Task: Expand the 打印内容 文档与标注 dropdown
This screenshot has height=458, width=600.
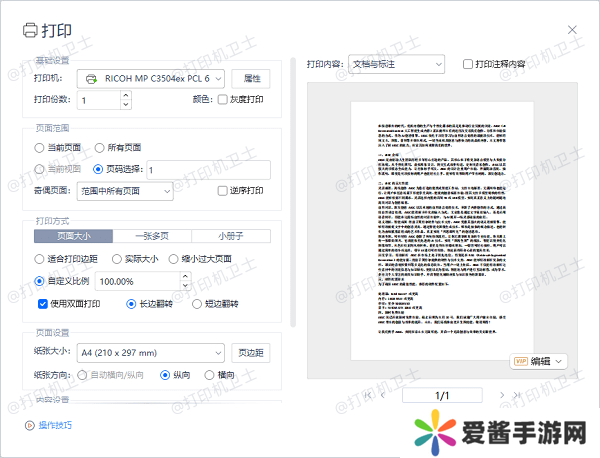Action: pyautogui.click(x=396, y=64)
